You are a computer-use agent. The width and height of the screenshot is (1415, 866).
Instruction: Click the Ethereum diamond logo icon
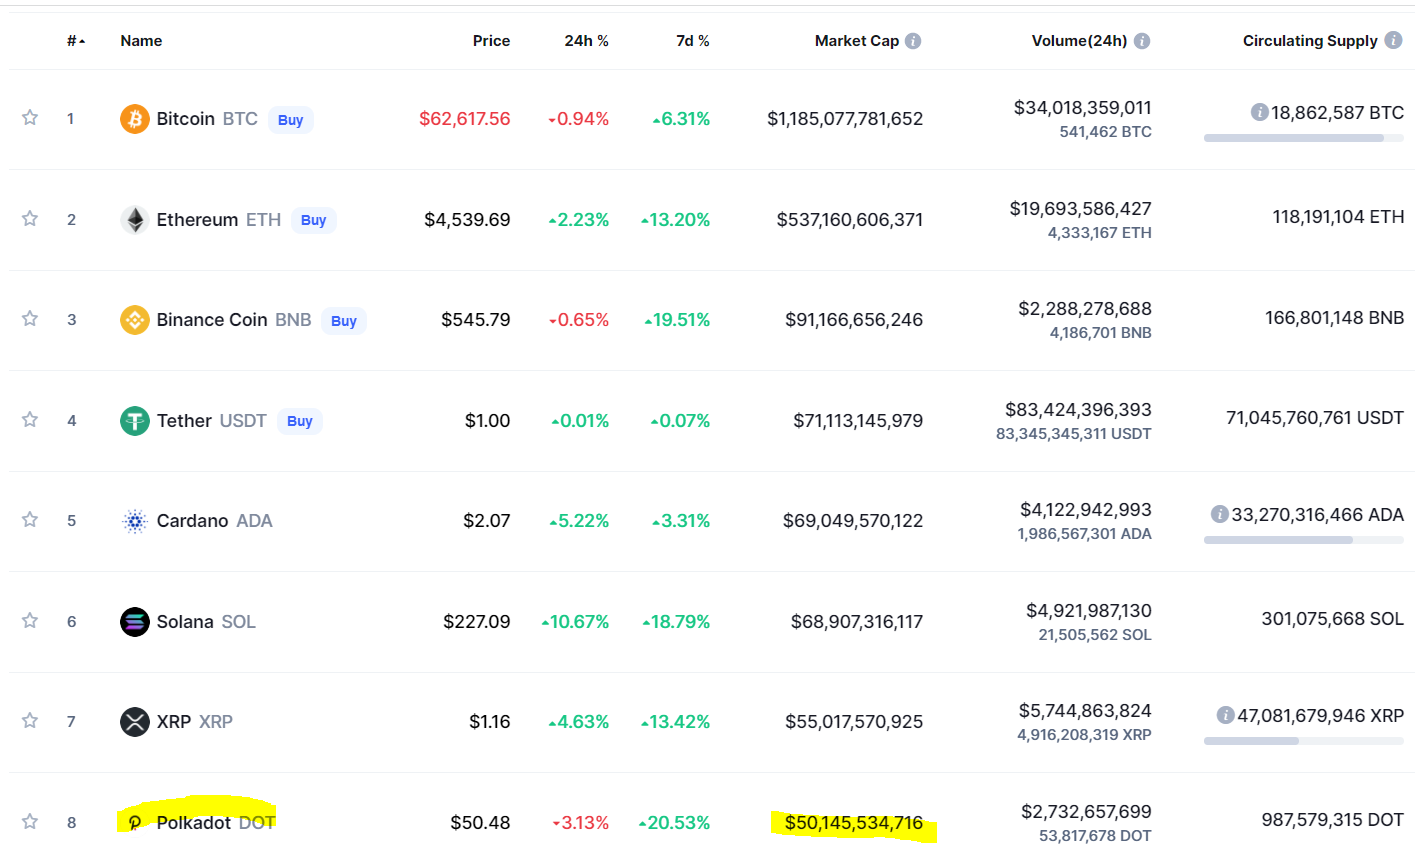(135, 220)
